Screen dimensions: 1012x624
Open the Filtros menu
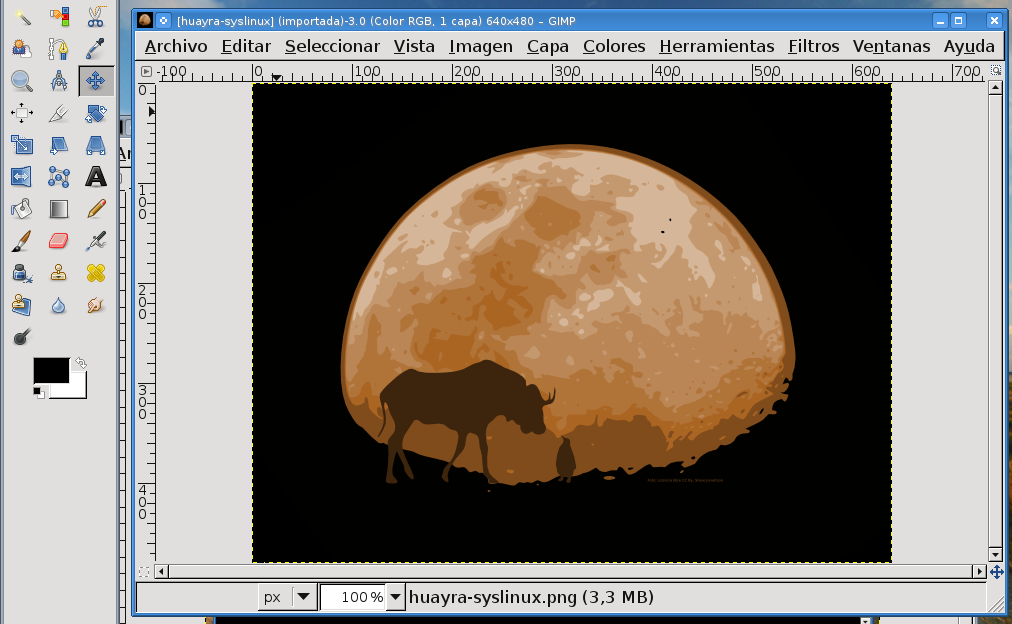point(813,46)
